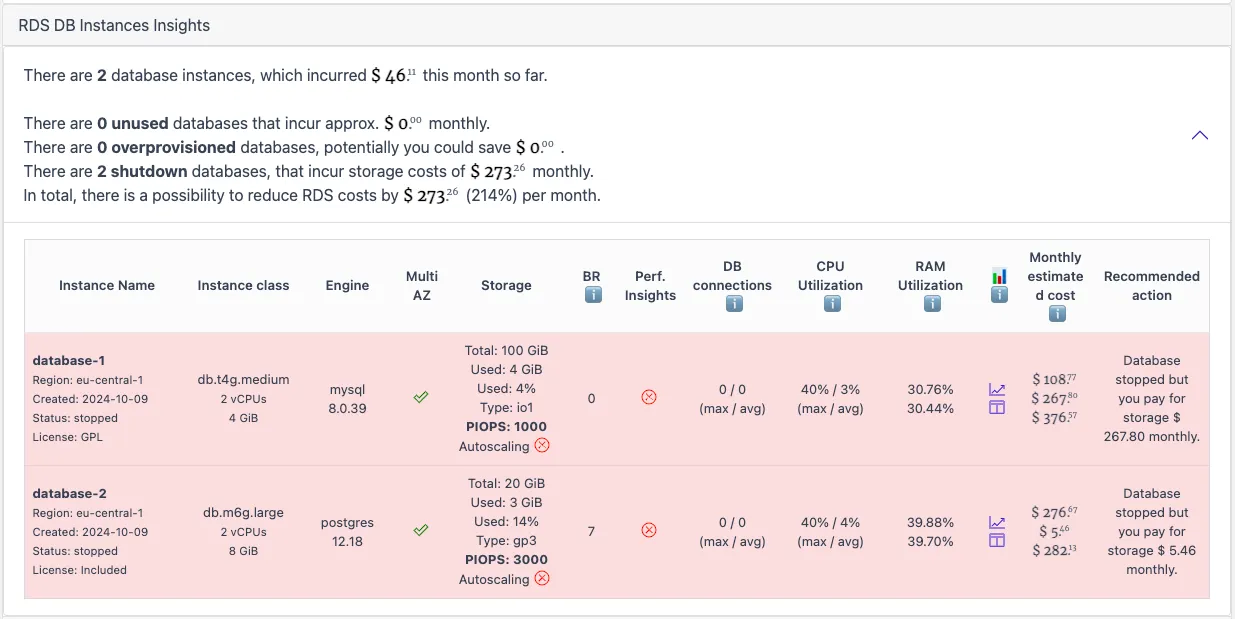The height and width of the screenshot is (619, 1235).
Task: Click the db.t4g.medium instance class
Action: coord(243,379)
